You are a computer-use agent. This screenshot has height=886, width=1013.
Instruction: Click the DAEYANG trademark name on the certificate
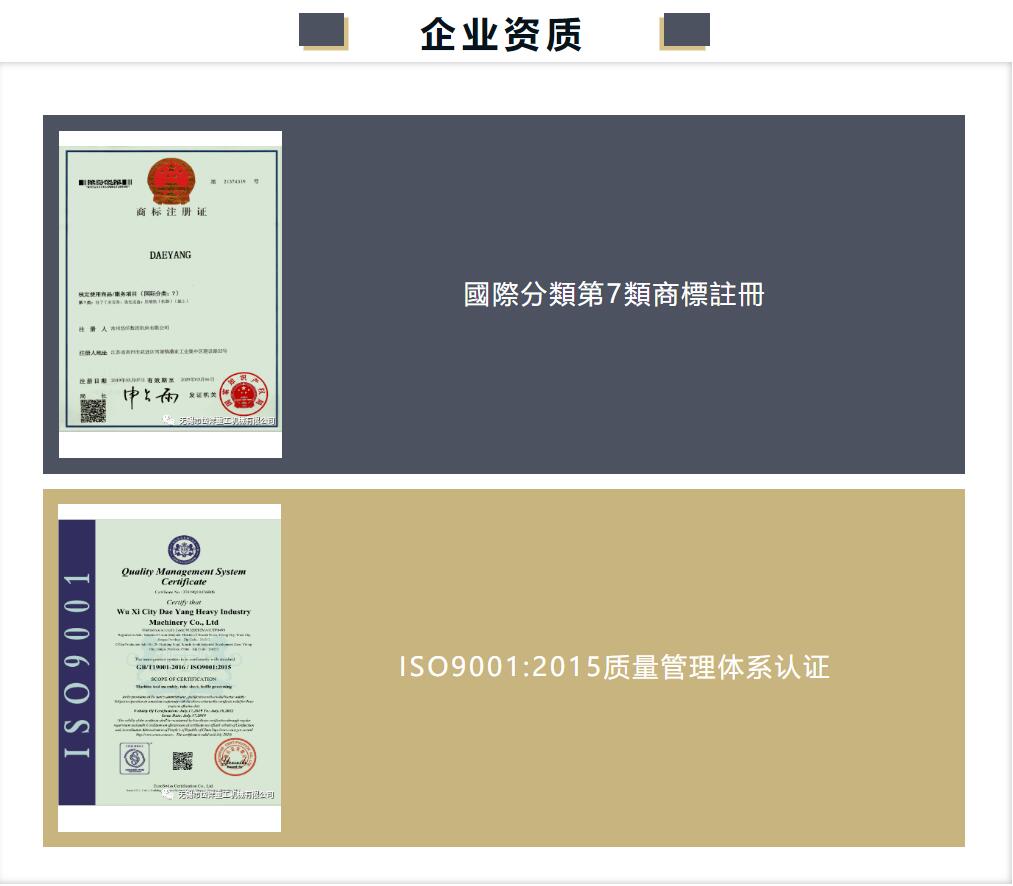[170, 255]
